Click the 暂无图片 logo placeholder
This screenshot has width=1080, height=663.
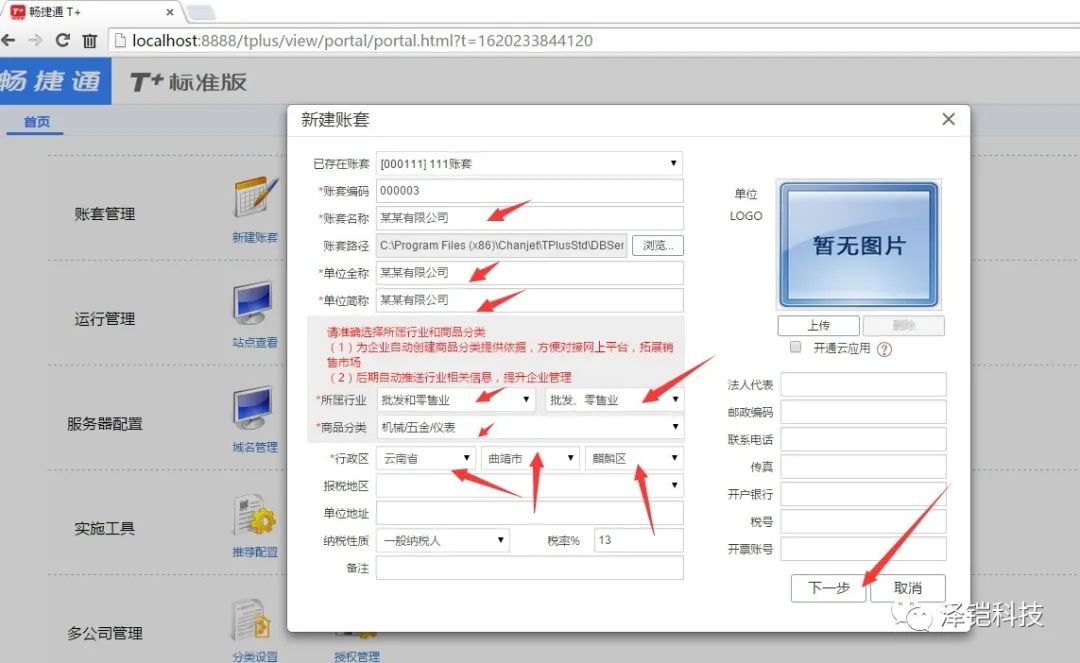858,246
